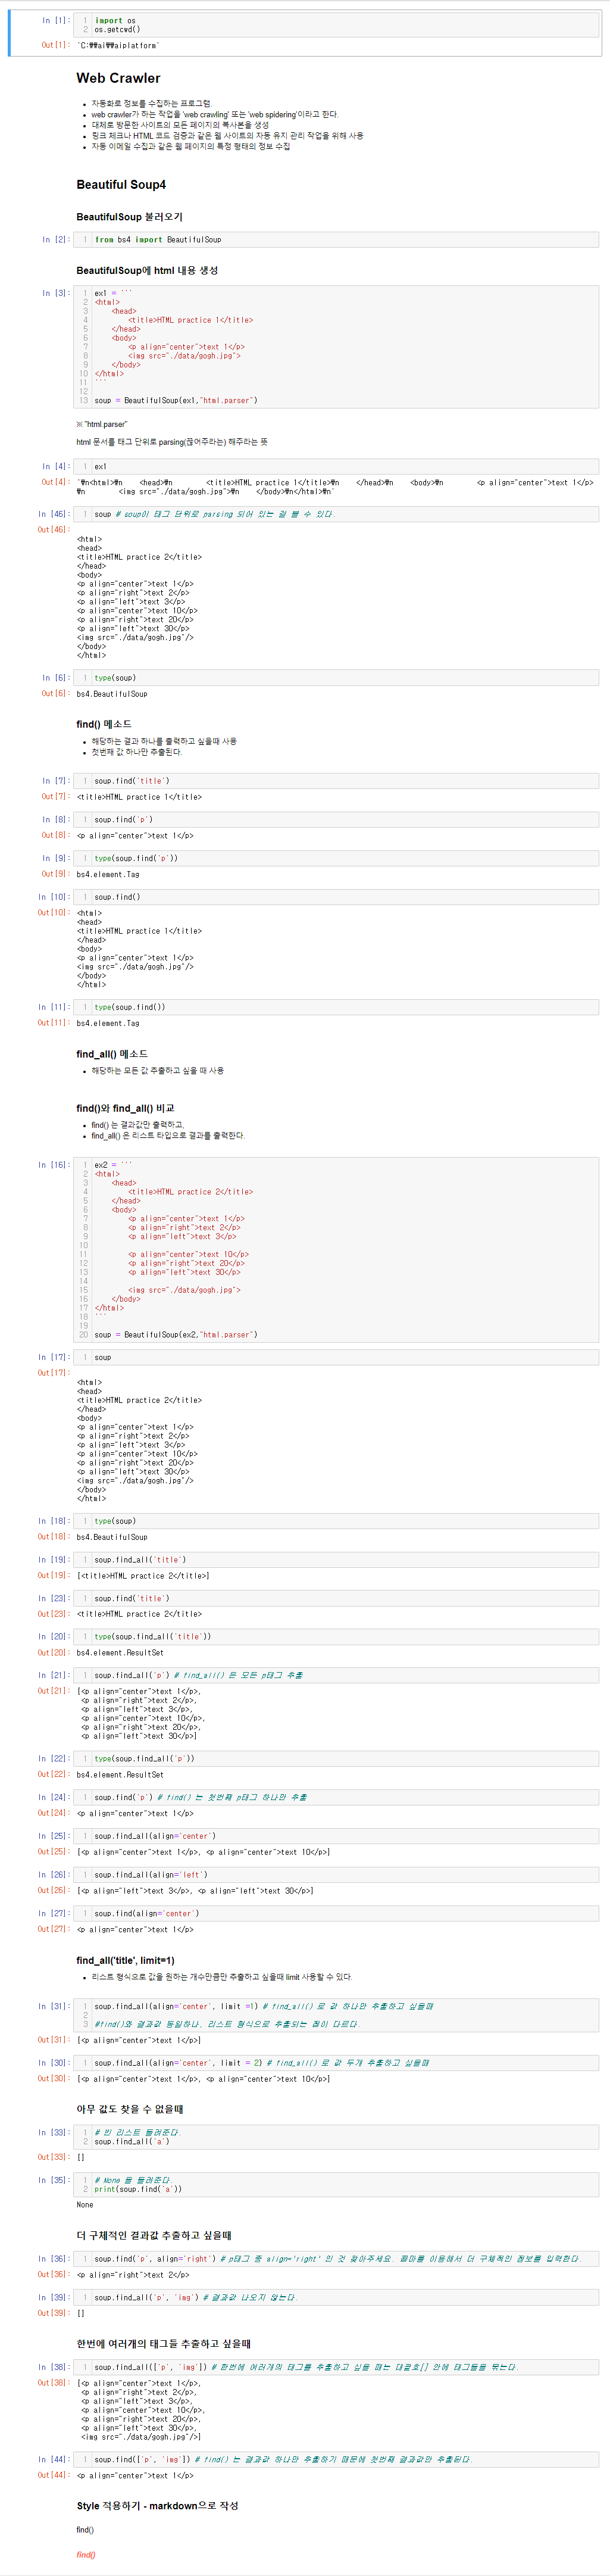The image size is (610, 2576).
Task: Select the In [27] soup.find(align='center') cell
Action: [337, 1913]
